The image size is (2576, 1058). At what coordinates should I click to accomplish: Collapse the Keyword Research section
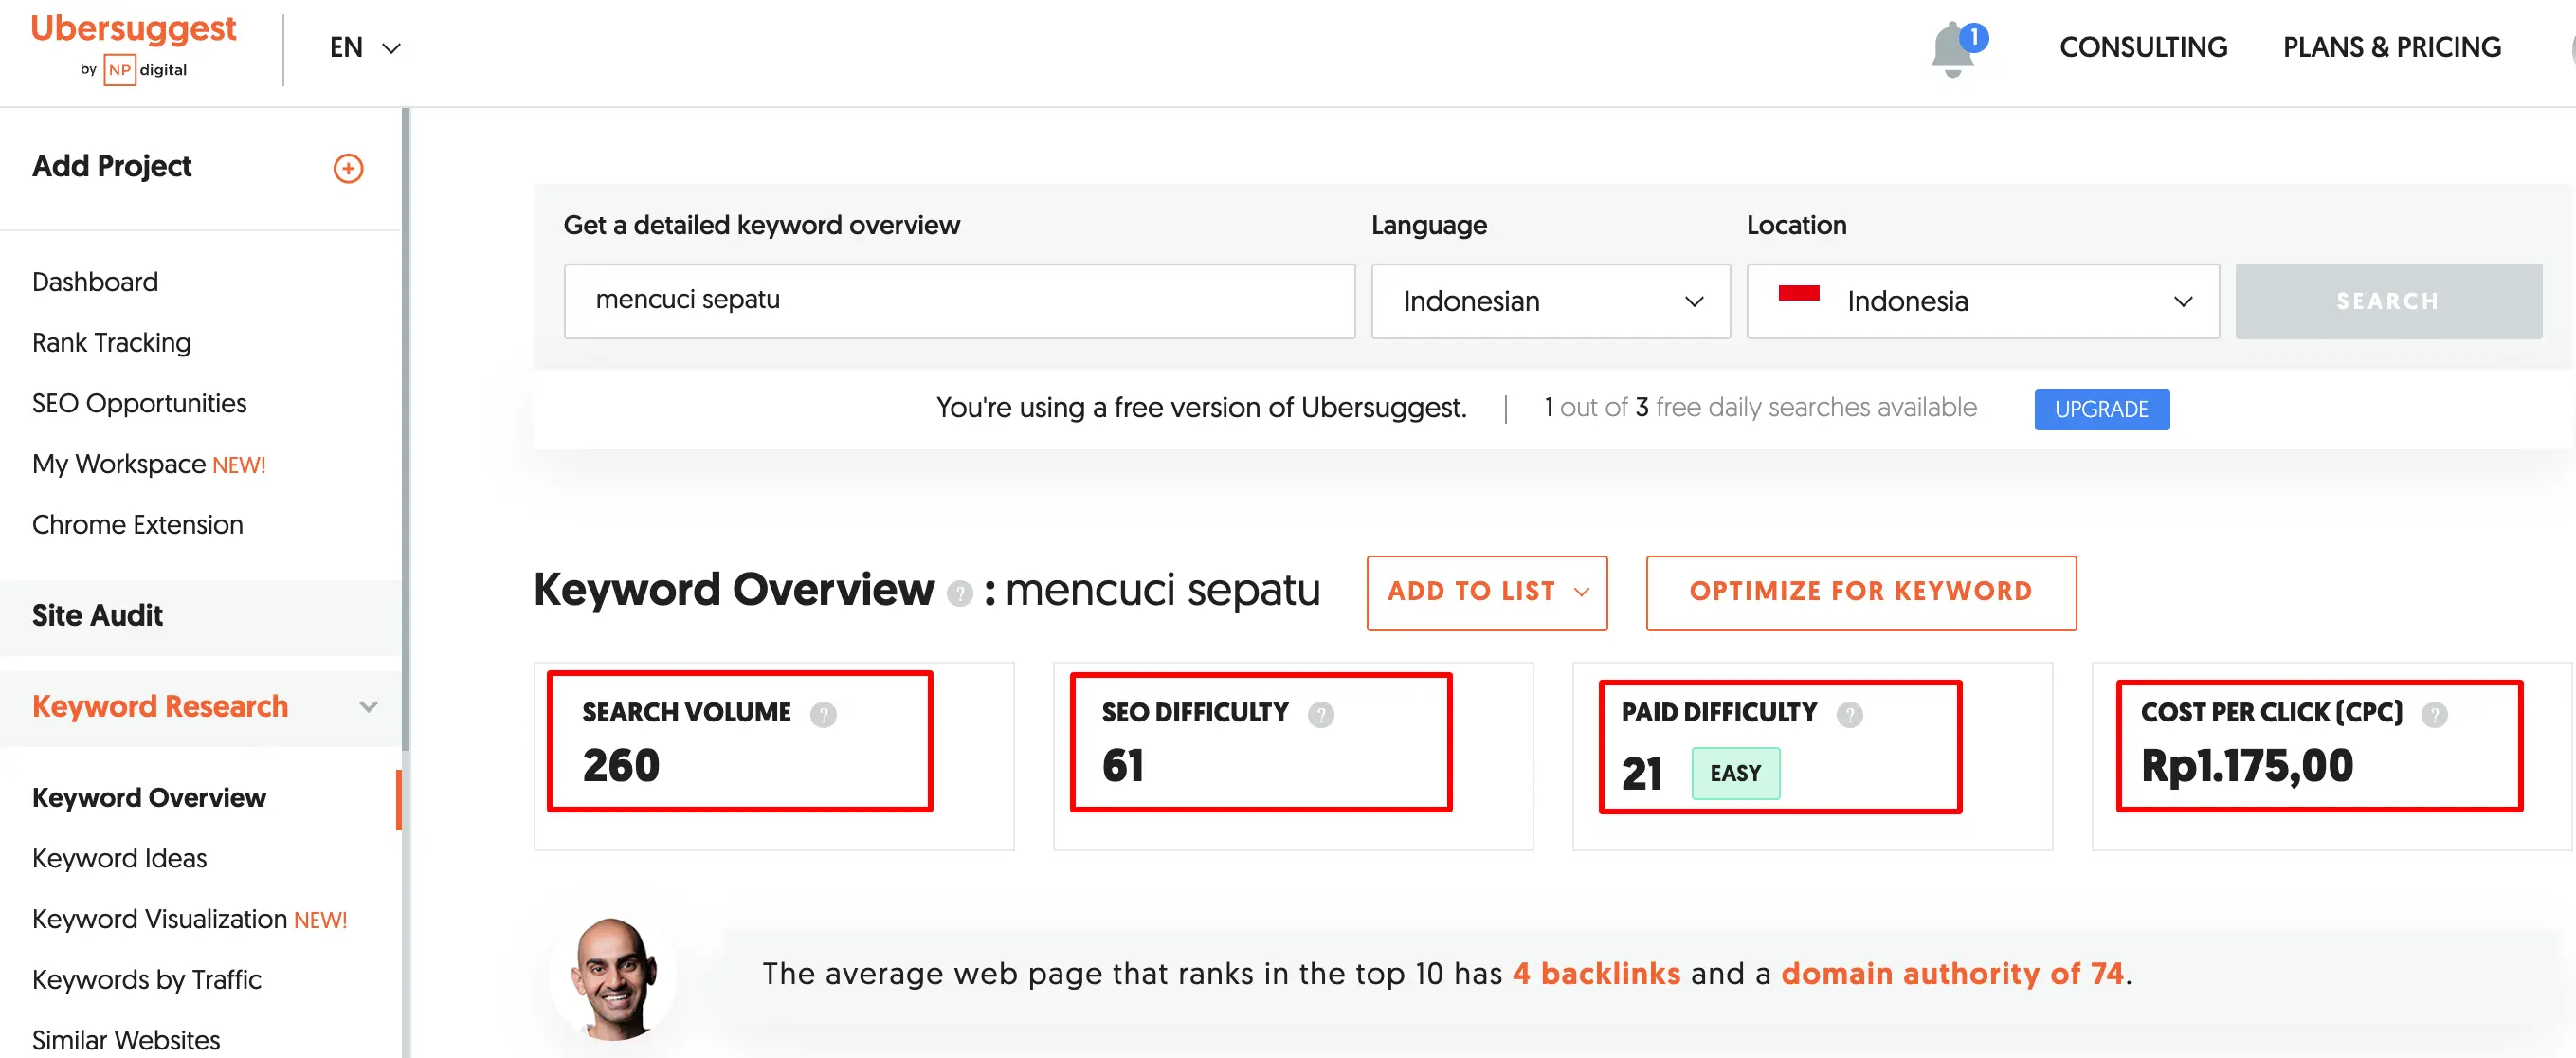pyautogui.click(x=368, y=707)
